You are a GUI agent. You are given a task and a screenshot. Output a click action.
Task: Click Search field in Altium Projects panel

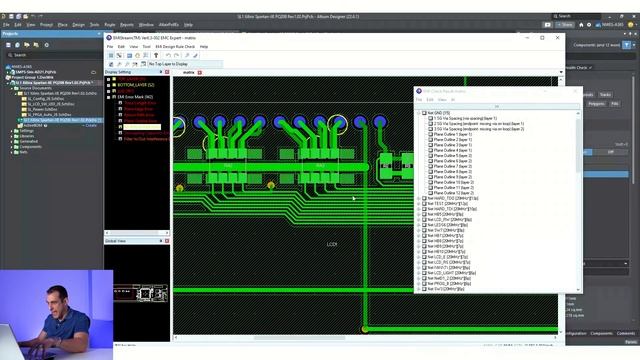(54, 55)
